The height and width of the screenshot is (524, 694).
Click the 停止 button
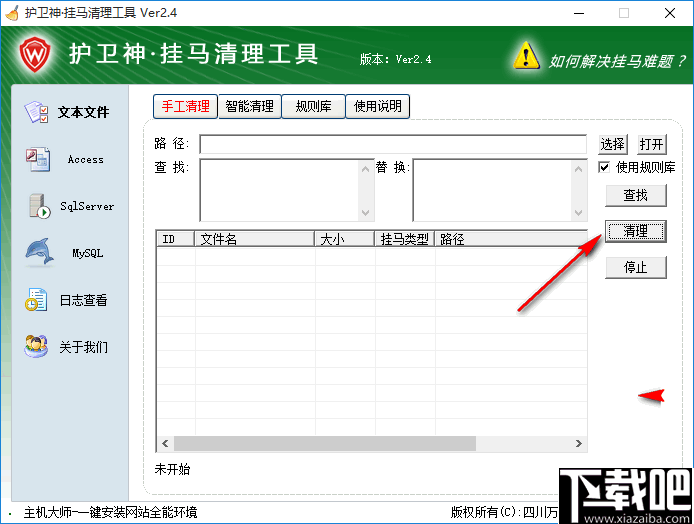[x=636, y=267]
